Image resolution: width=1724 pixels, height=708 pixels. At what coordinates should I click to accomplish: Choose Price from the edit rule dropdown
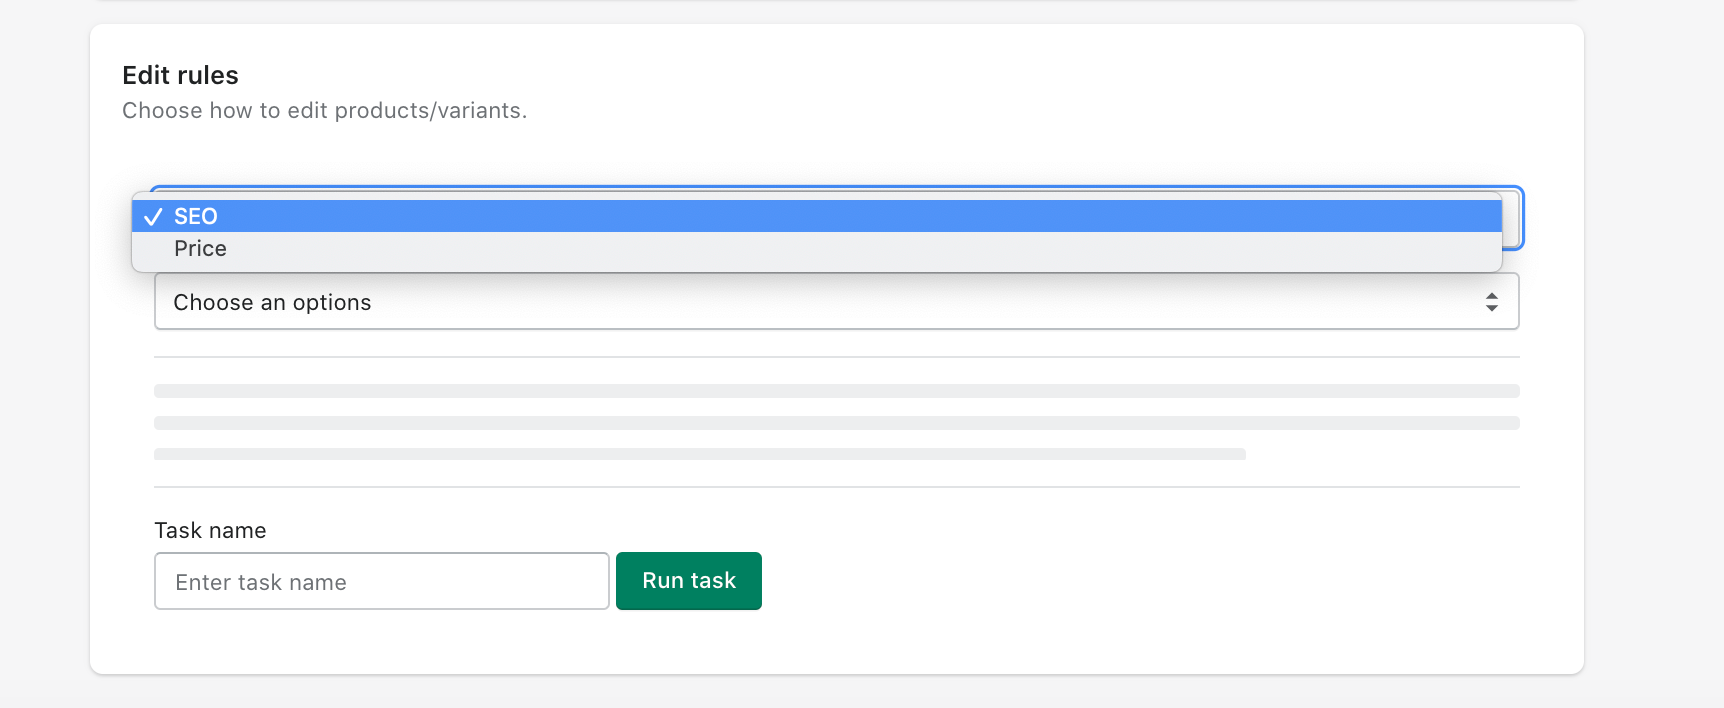click(x=200, y=248)
